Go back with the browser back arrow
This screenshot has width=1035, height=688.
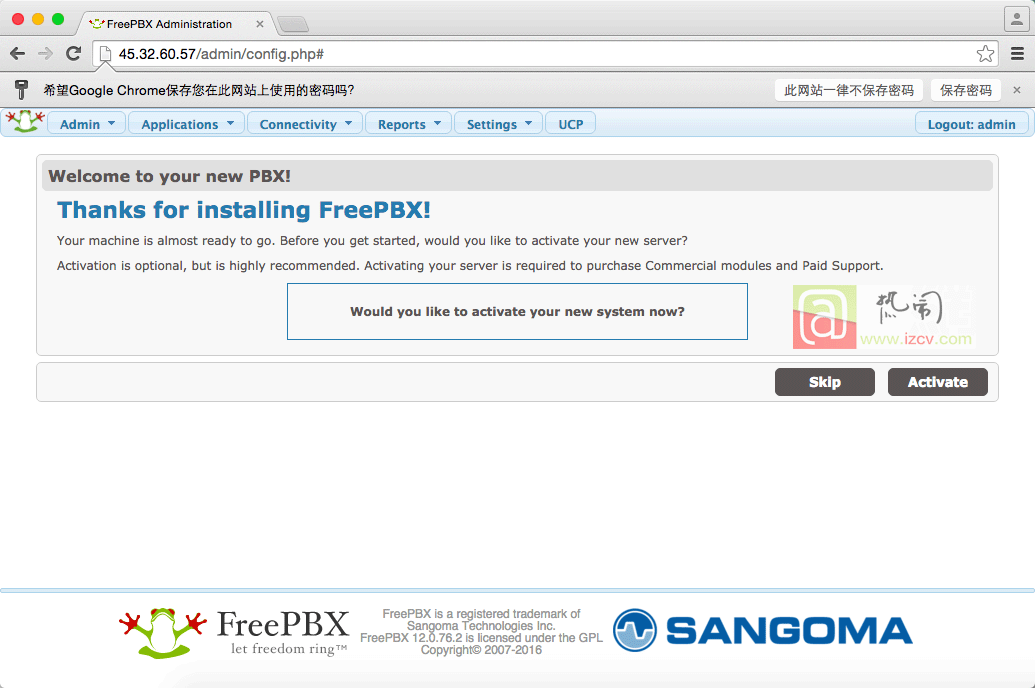[x=18, y=54]
